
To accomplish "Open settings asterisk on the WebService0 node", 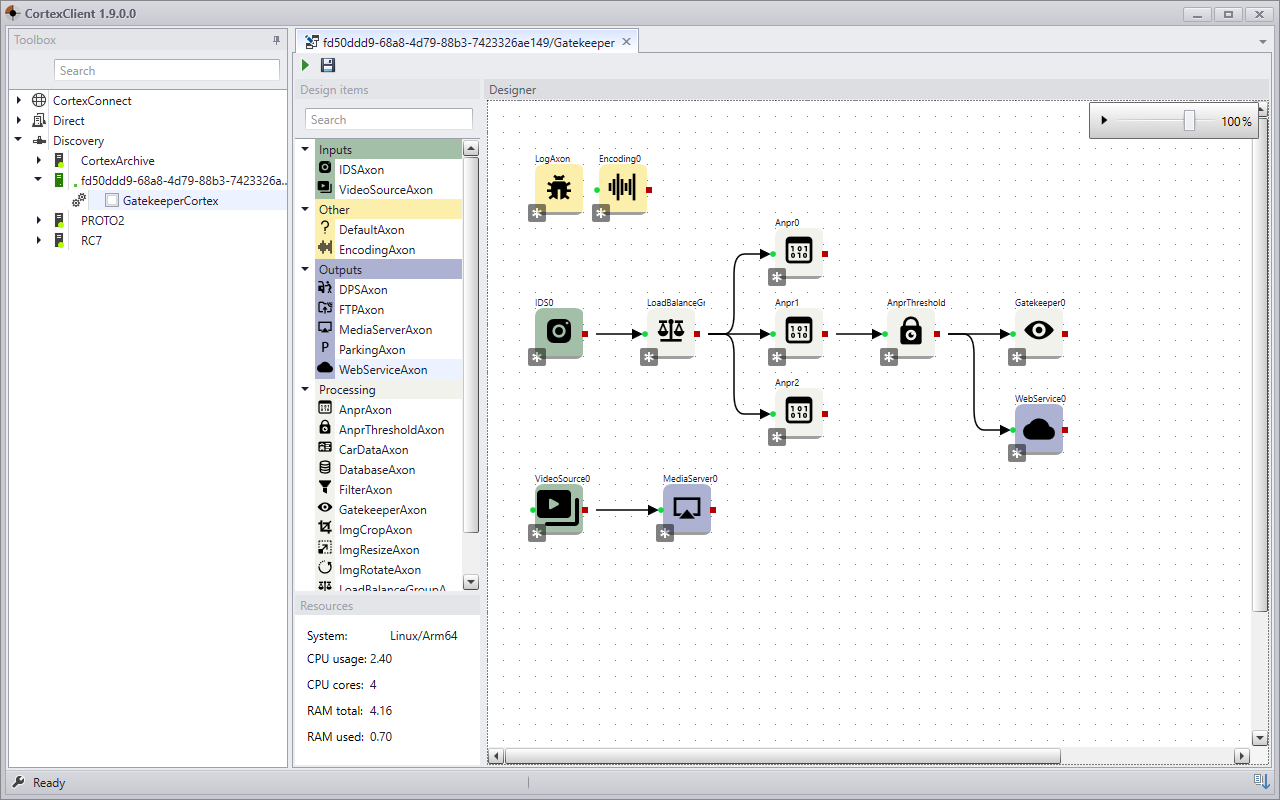I will point(1017,453).
